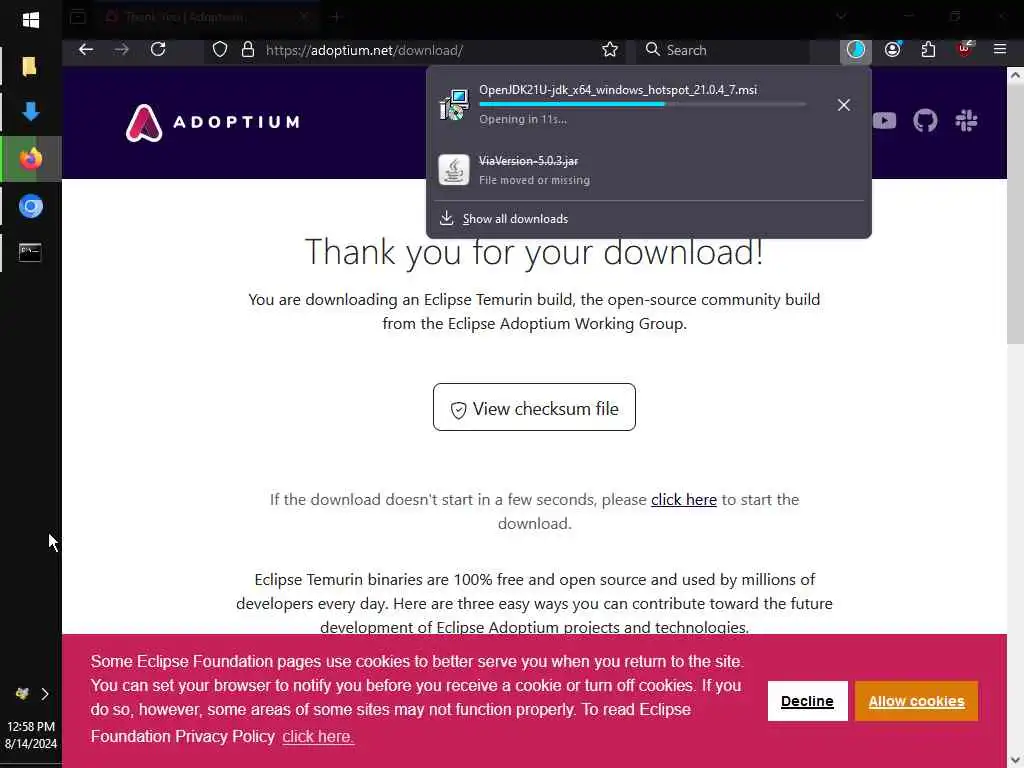Toggle the downloads panel toolbar button

pyautogui.click(x=856, y=50)
